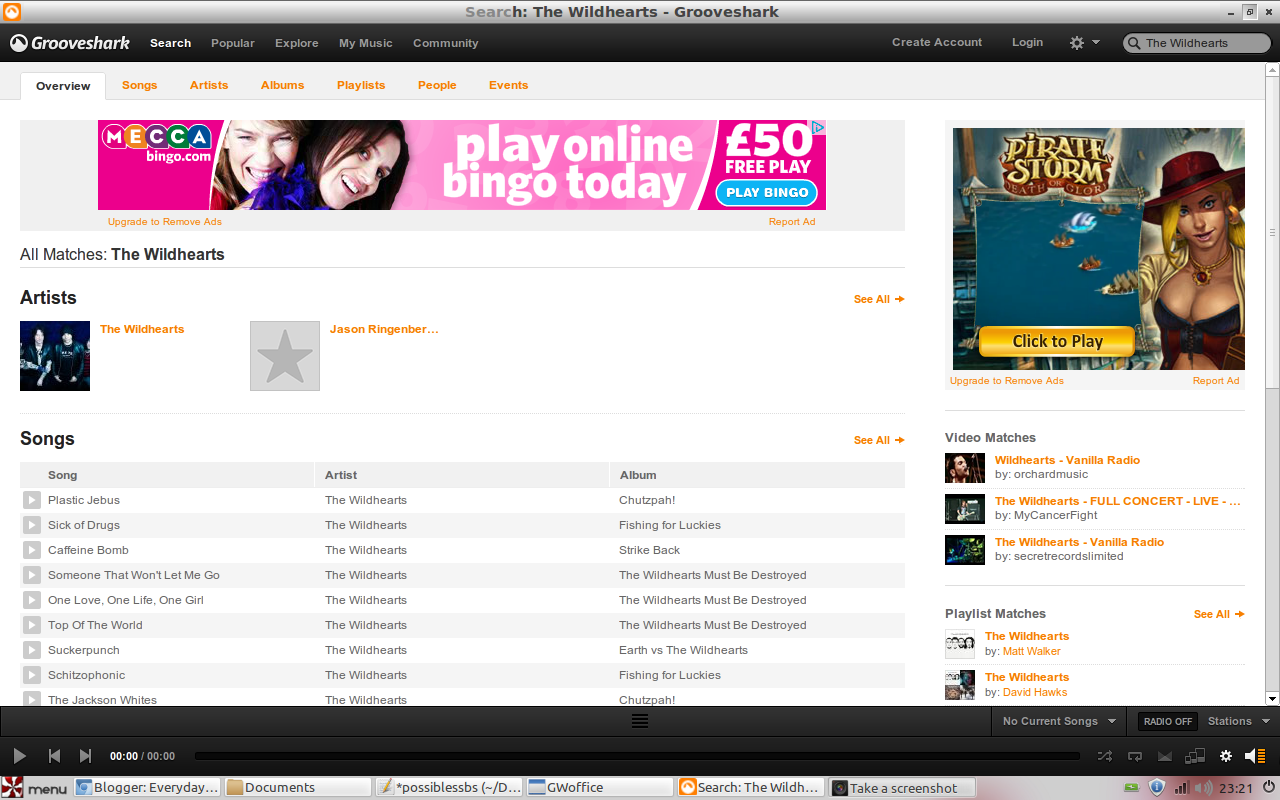Click See All next to Artists
1280x800 pixels.
879,299
